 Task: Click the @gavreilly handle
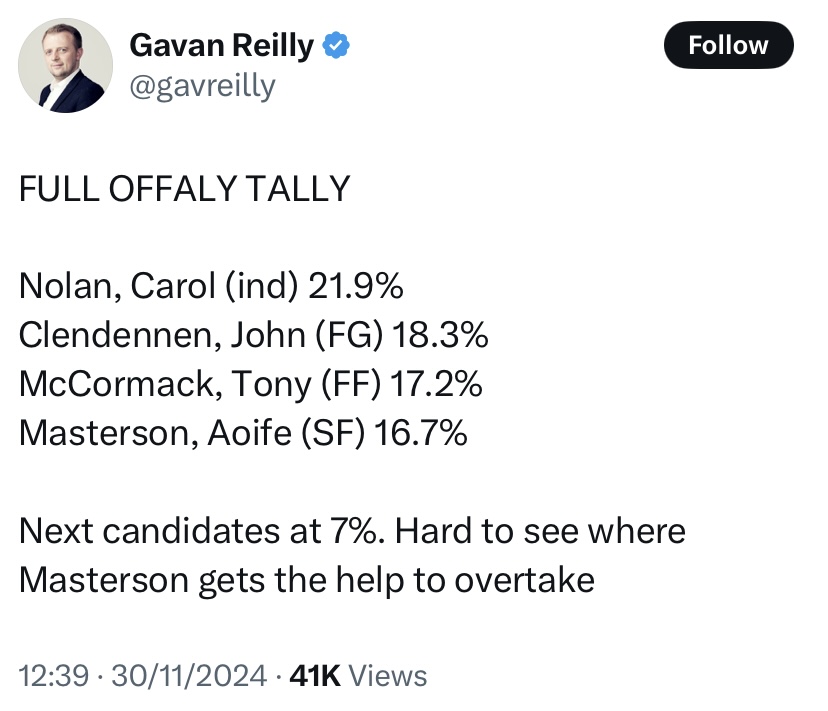(x=202, y=87)
